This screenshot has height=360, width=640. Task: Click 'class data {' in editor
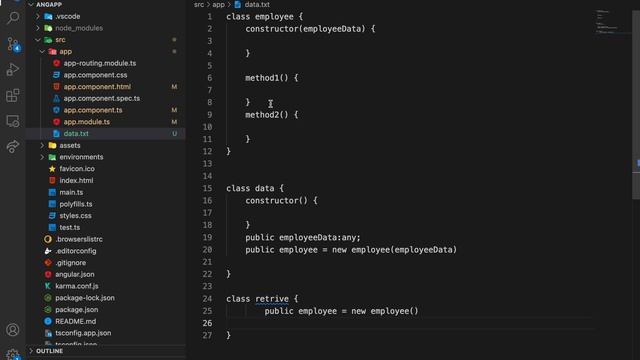(x=255, y=188)
